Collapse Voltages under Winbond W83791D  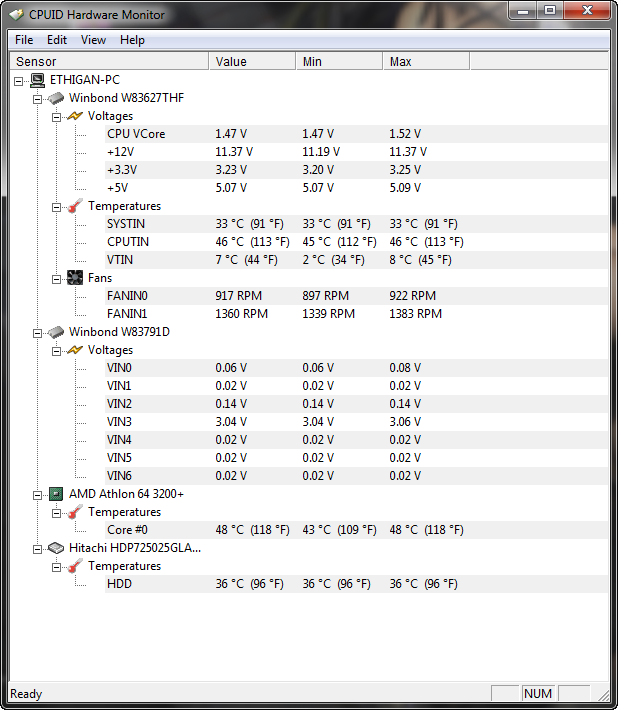56,351
